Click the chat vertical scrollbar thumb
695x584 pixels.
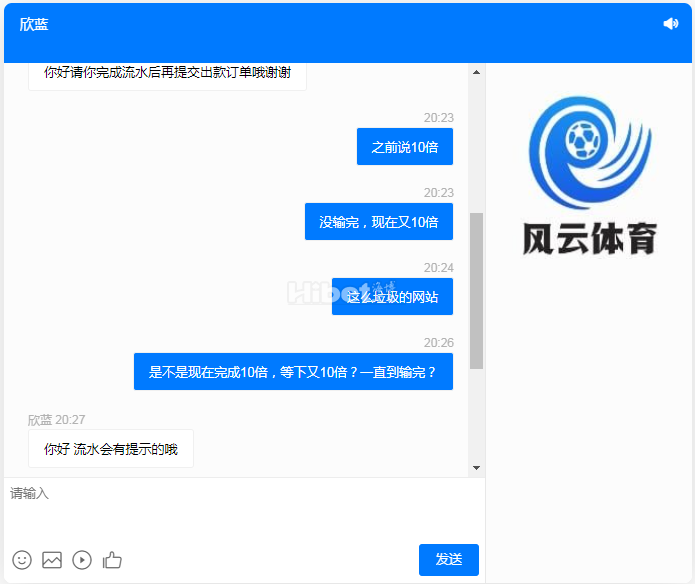476,290
